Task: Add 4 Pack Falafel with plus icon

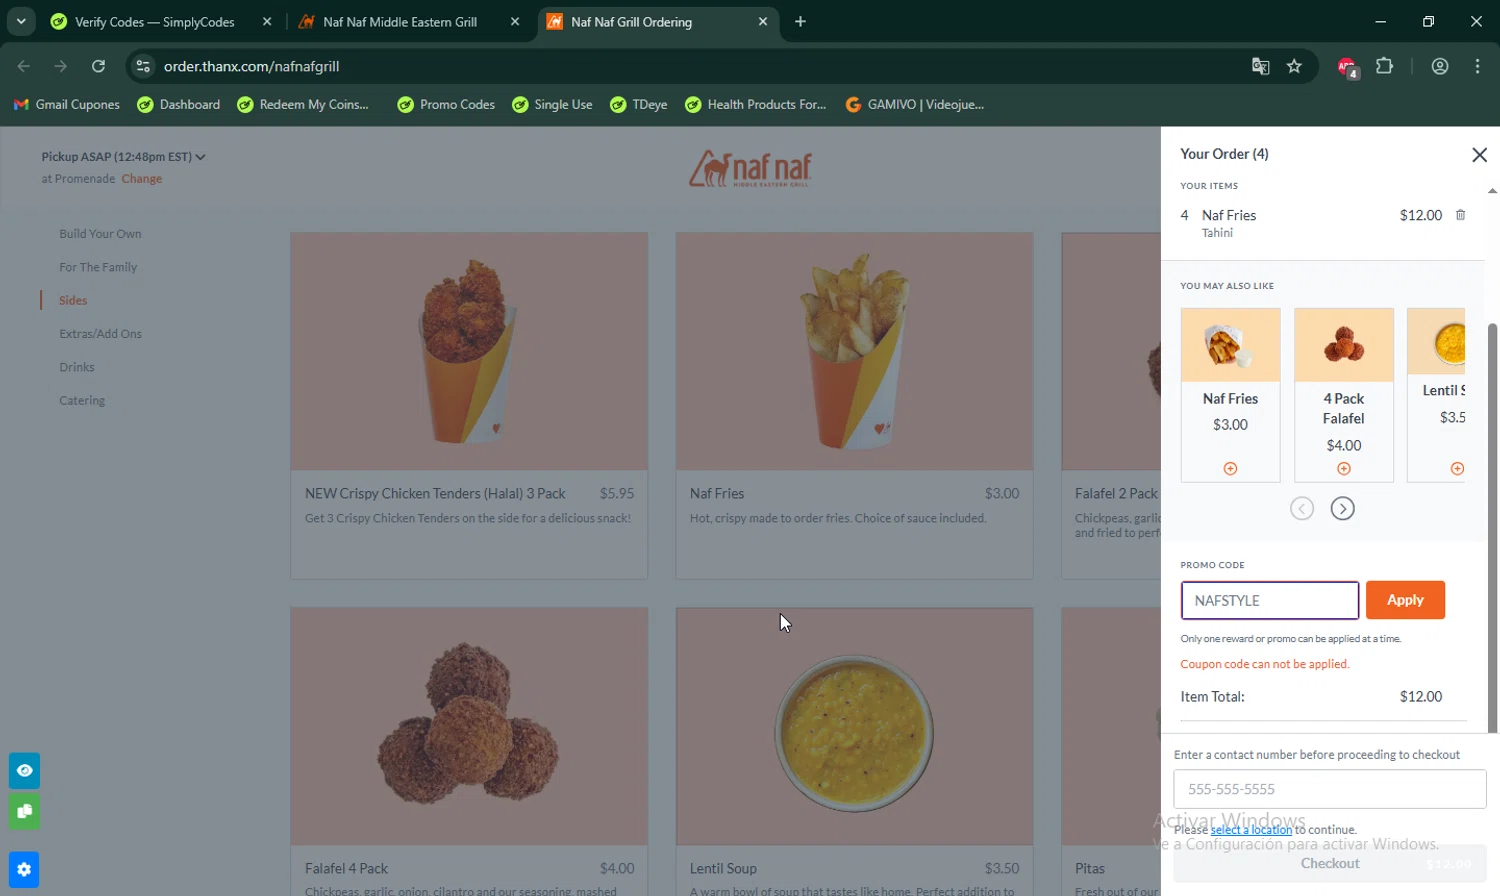Action: [x=1343, y=469]
